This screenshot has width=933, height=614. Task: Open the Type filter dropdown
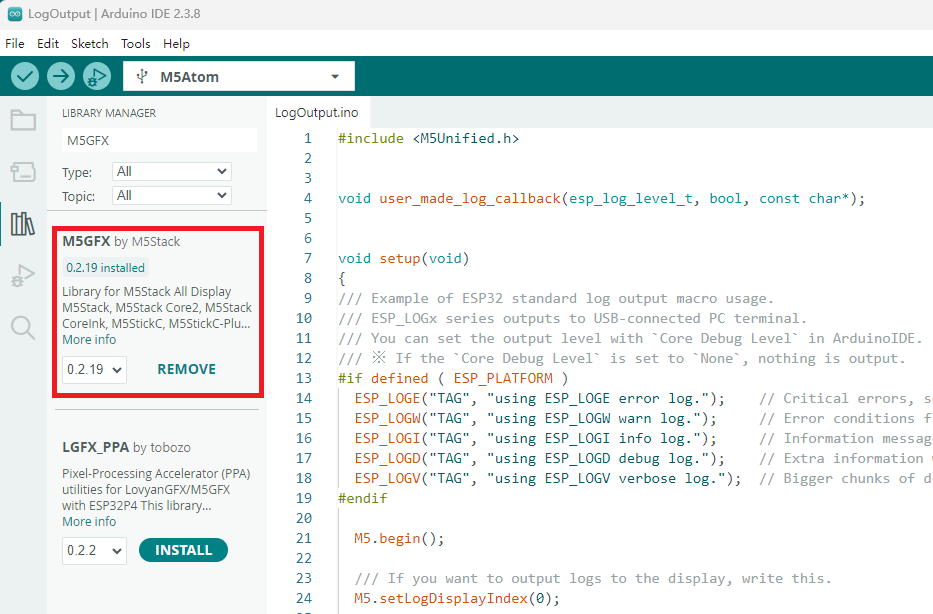point(171,171)
